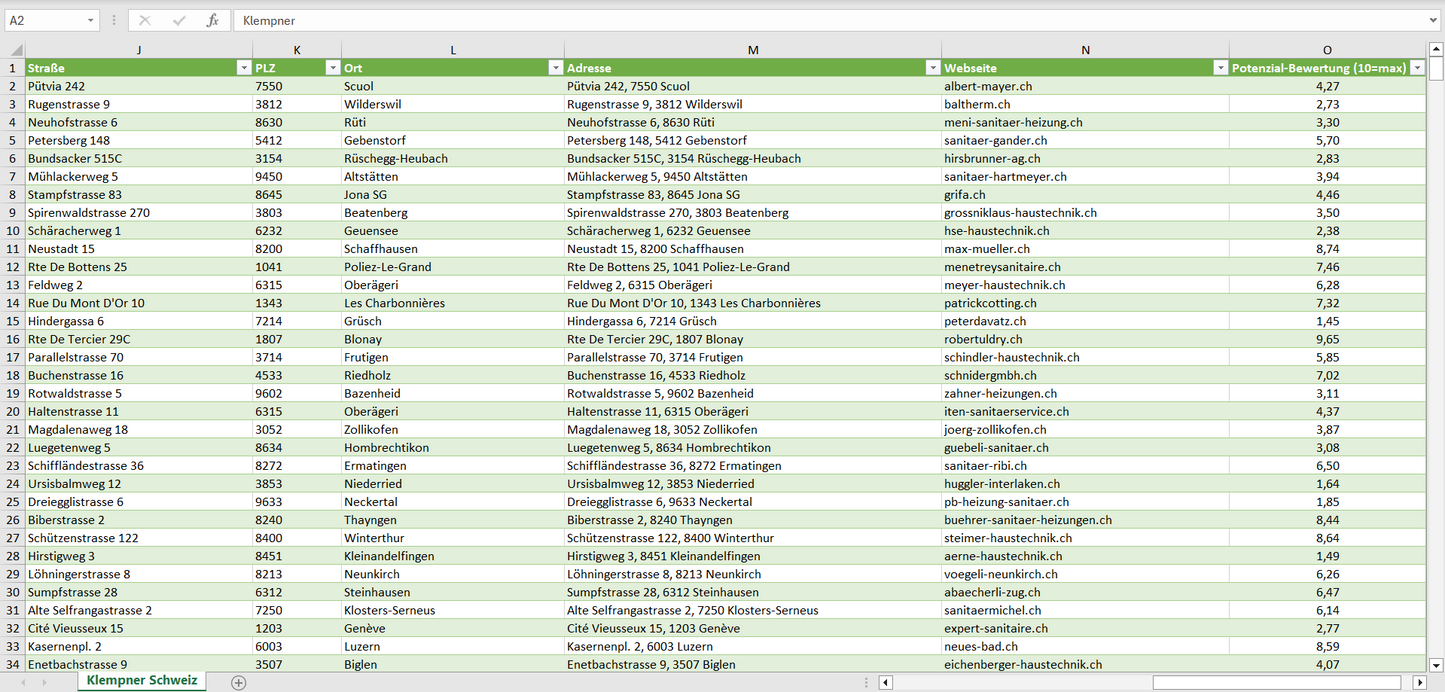Open the Straße column filter dropdown
Viewport: 1445px width, 692px height.
tap(243, 68)
